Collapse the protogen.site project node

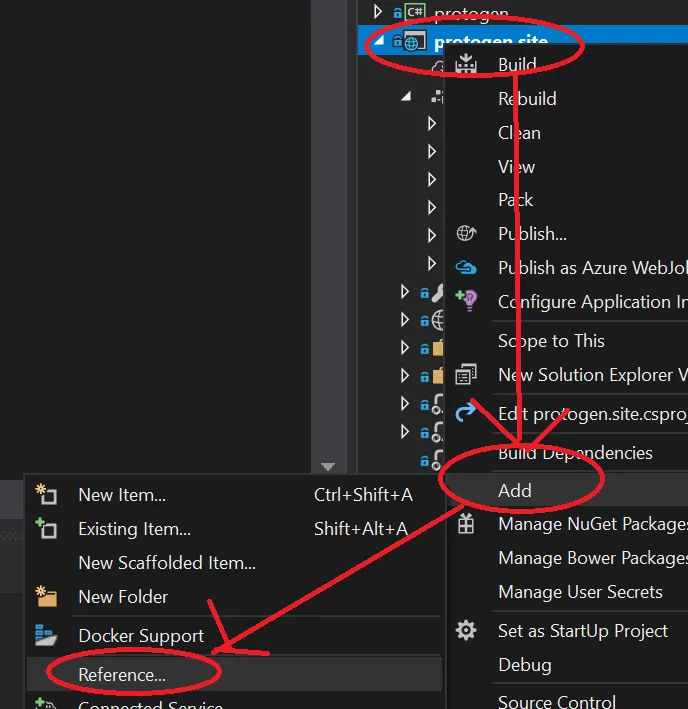click(x=378, y=41)
